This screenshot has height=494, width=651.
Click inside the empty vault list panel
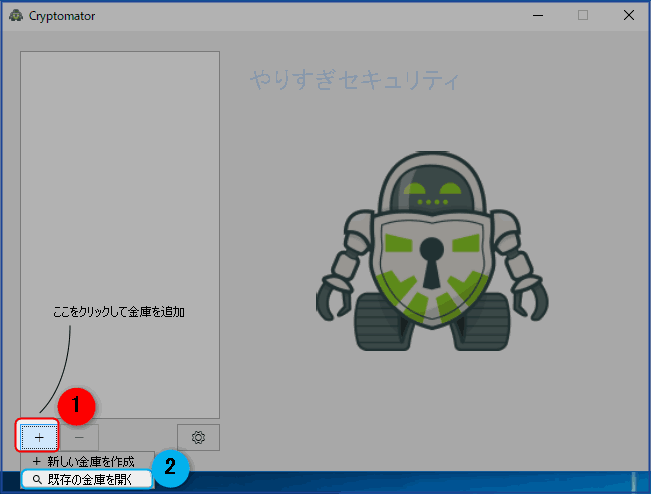120,187
